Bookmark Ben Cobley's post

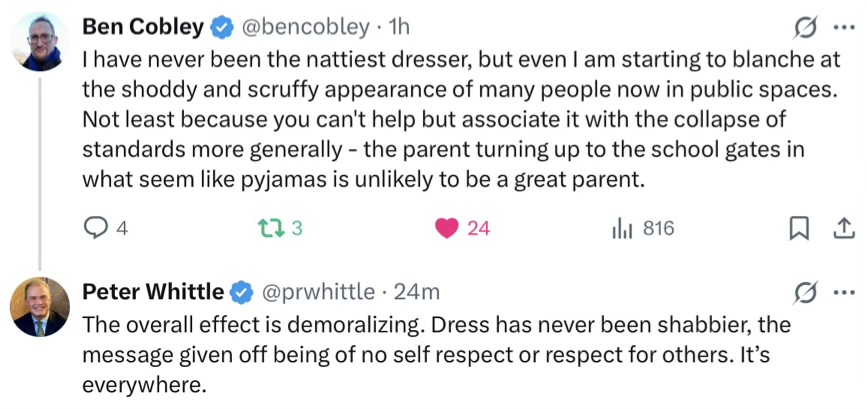click(x=800, y=229)
